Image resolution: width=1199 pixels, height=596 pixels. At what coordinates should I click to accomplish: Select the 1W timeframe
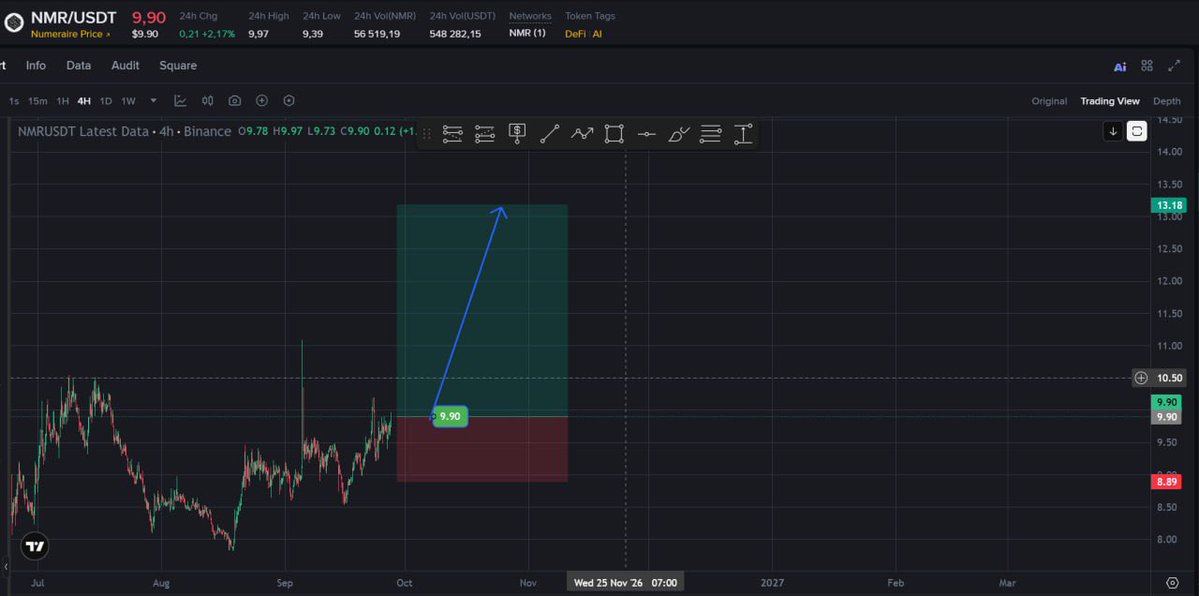pos(128,101)
